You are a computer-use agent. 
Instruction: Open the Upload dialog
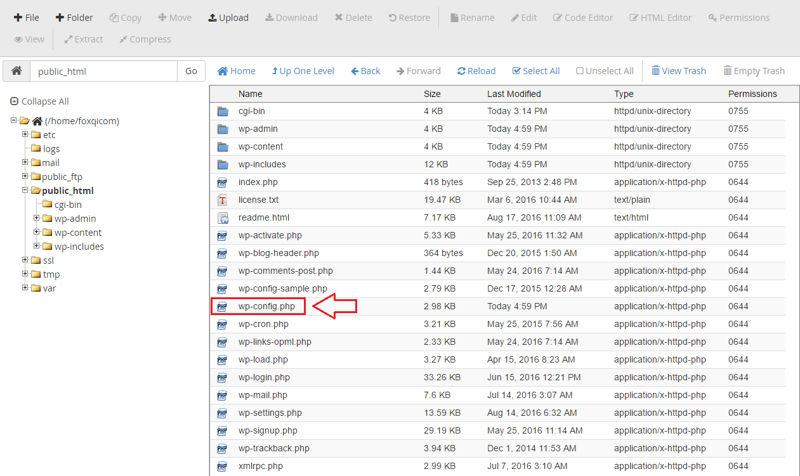click(228, 17)
